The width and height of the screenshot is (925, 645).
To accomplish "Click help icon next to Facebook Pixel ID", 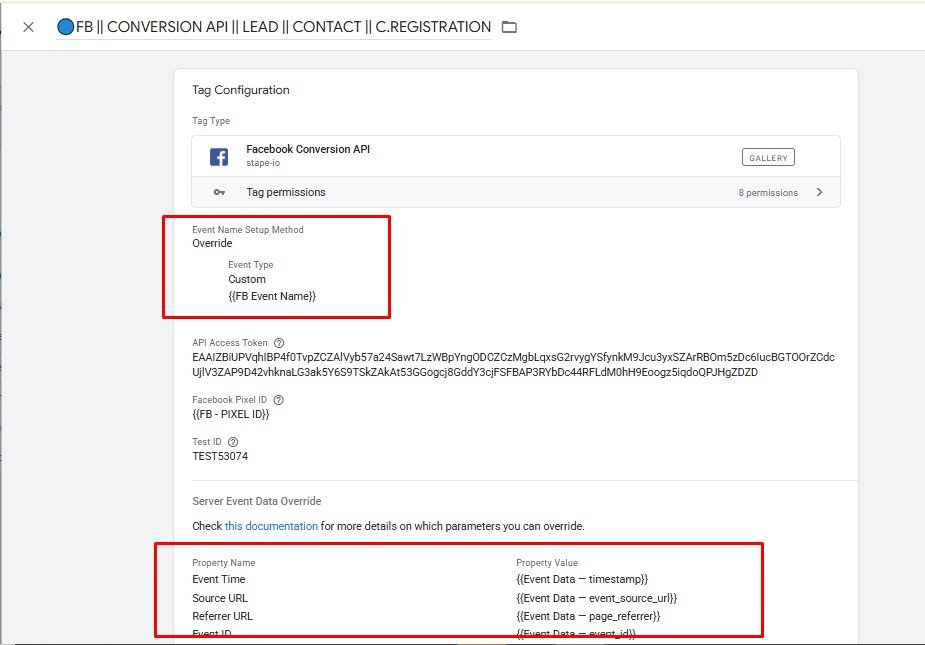I will tap(278, 400).
